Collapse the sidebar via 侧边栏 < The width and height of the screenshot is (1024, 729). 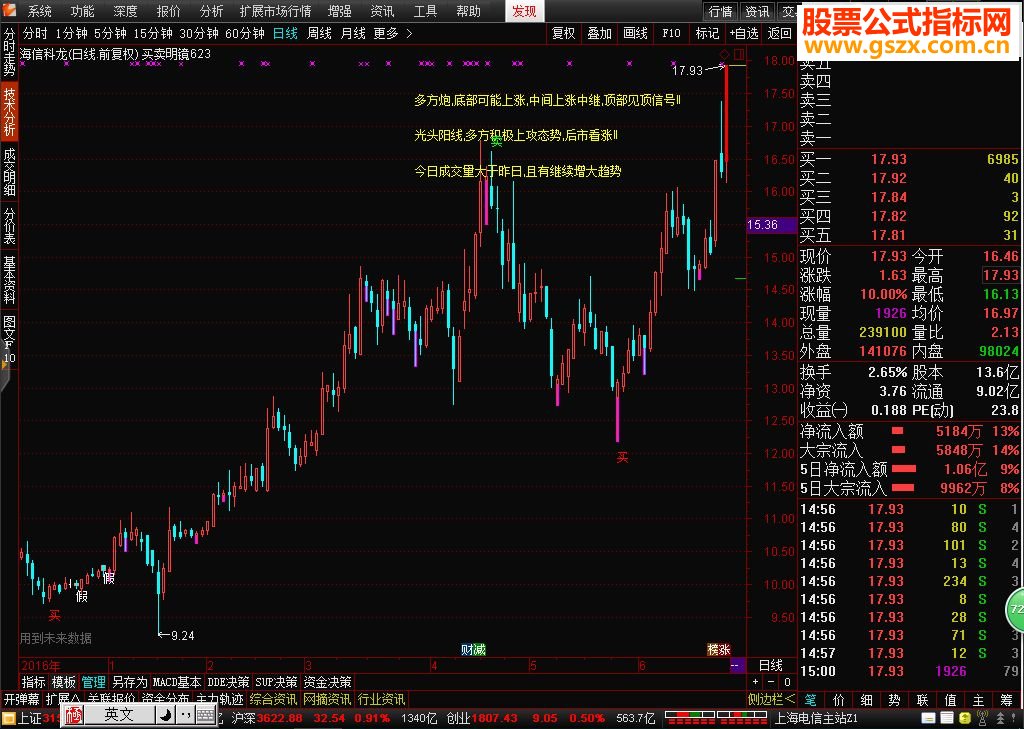click(x=771, y=700)
